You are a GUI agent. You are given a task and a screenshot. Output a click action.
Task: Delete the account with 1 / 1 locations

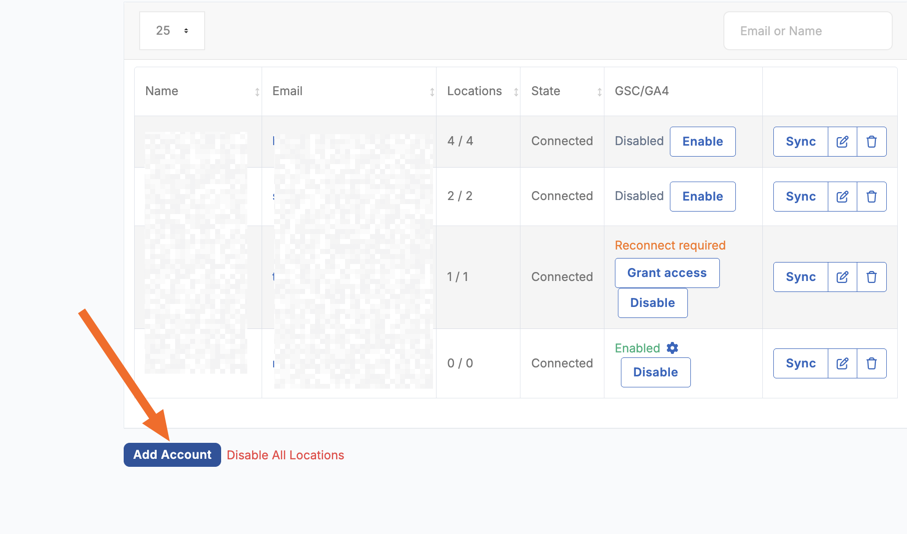(871, 277)
